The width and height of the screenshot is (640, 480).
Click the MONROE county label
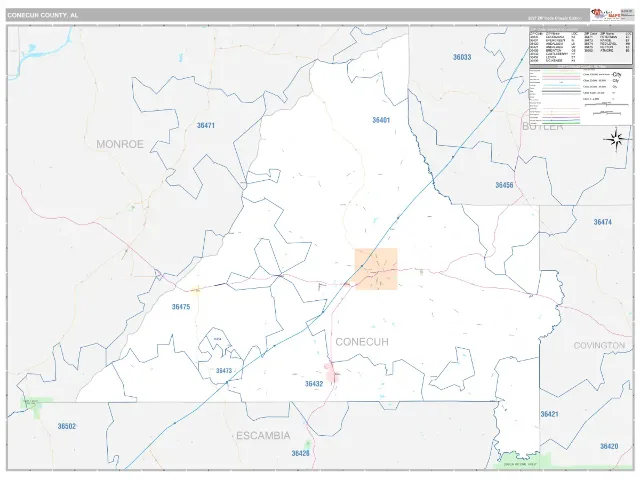[x=120, y=144]
